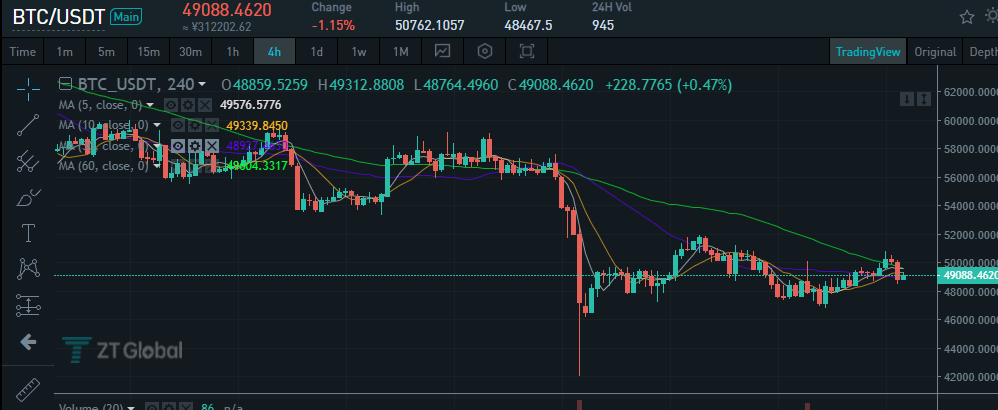The image size is (998, 410).
Task: Select the pitchfork drawing tool
Action: [x=27, y=162]
